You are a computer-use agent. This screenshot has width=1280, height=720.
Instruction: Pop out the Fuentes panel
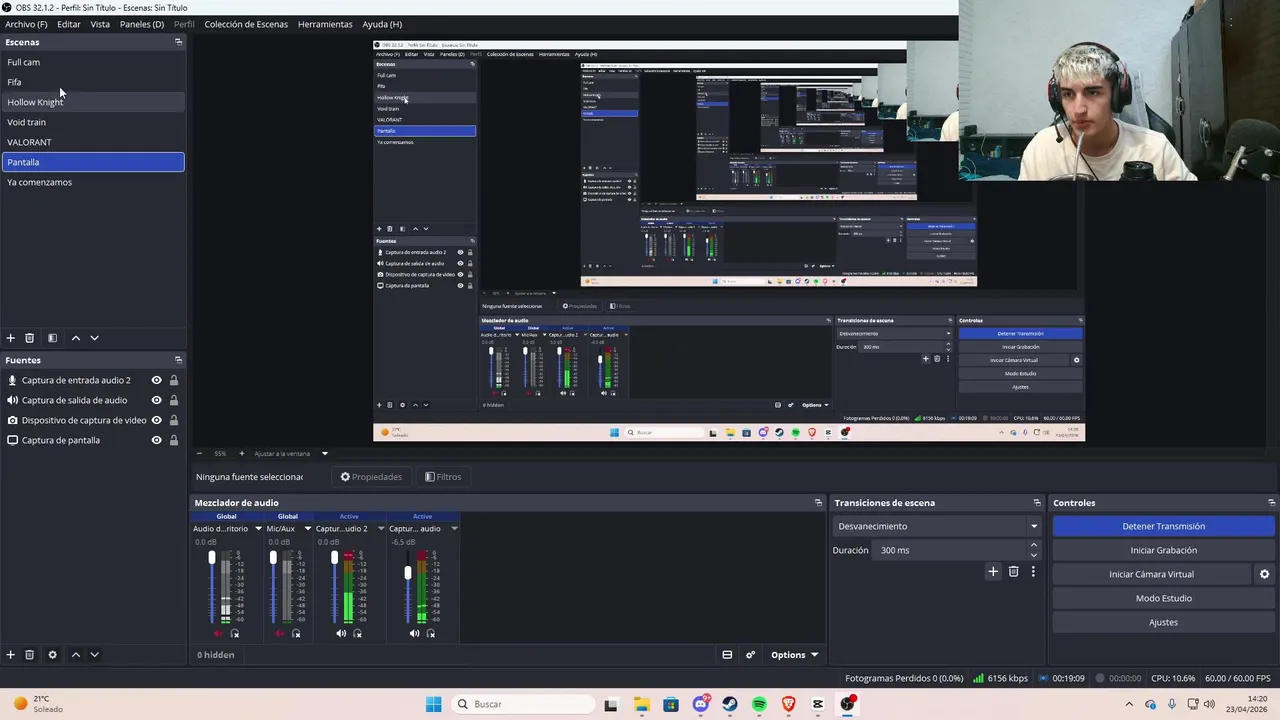[178, 360]
